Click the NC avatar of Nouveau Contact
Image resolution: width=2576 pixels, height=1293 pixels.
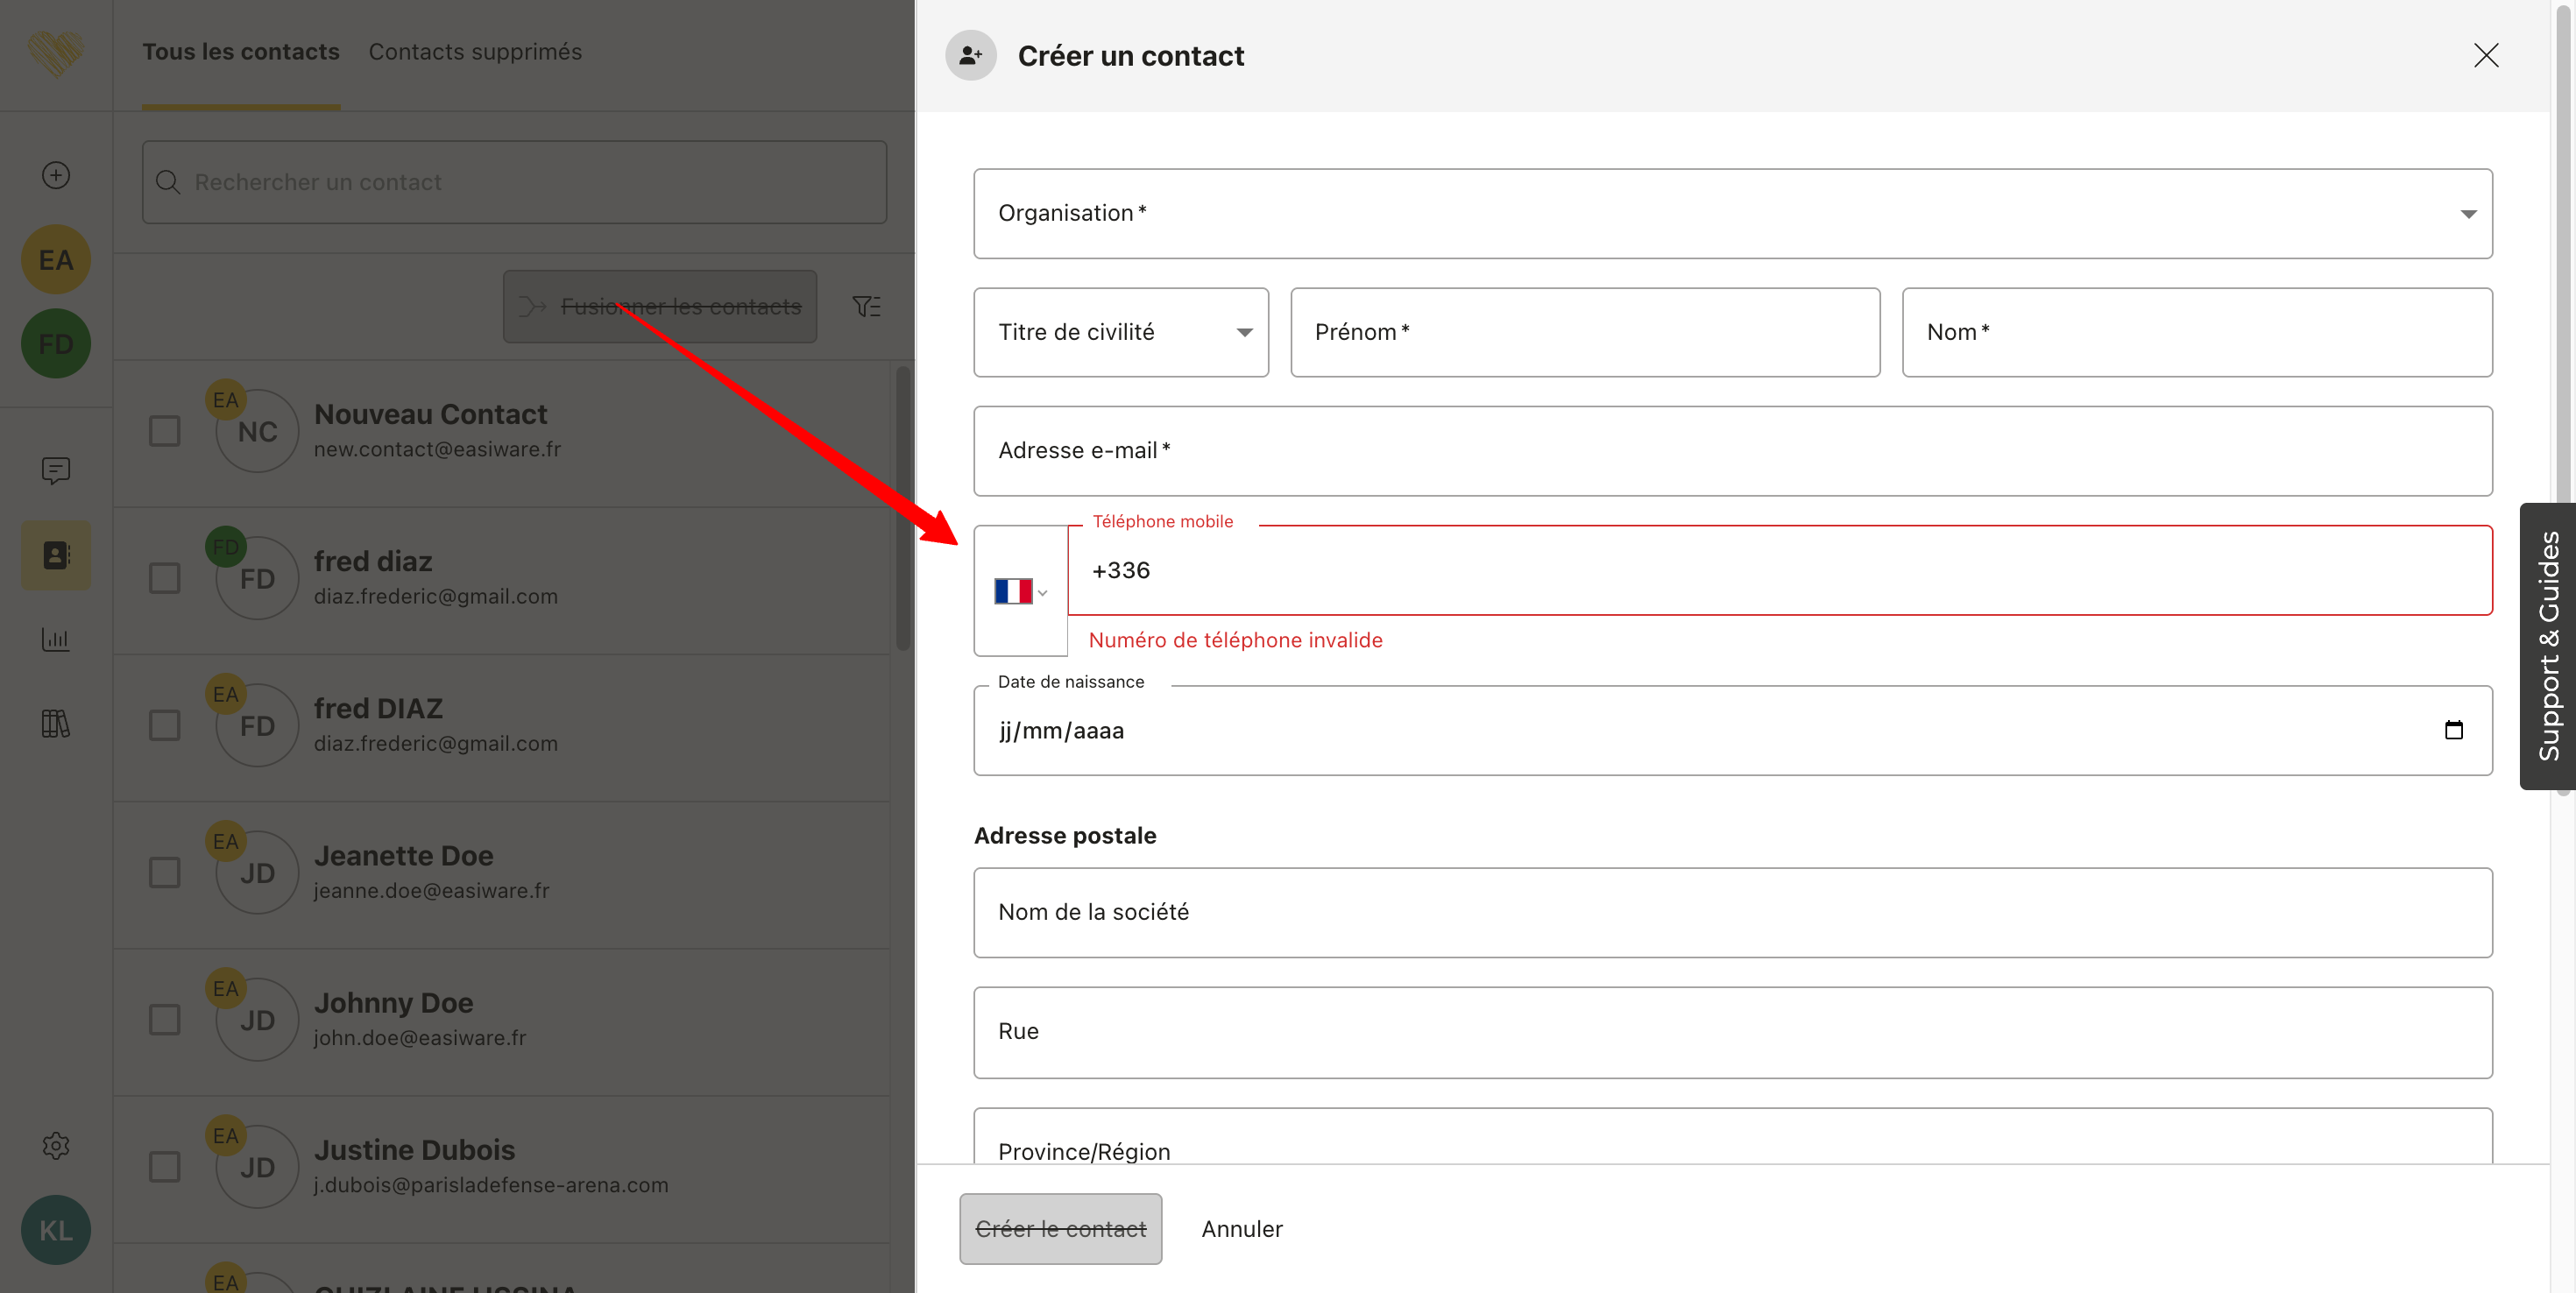click(257, 431)
